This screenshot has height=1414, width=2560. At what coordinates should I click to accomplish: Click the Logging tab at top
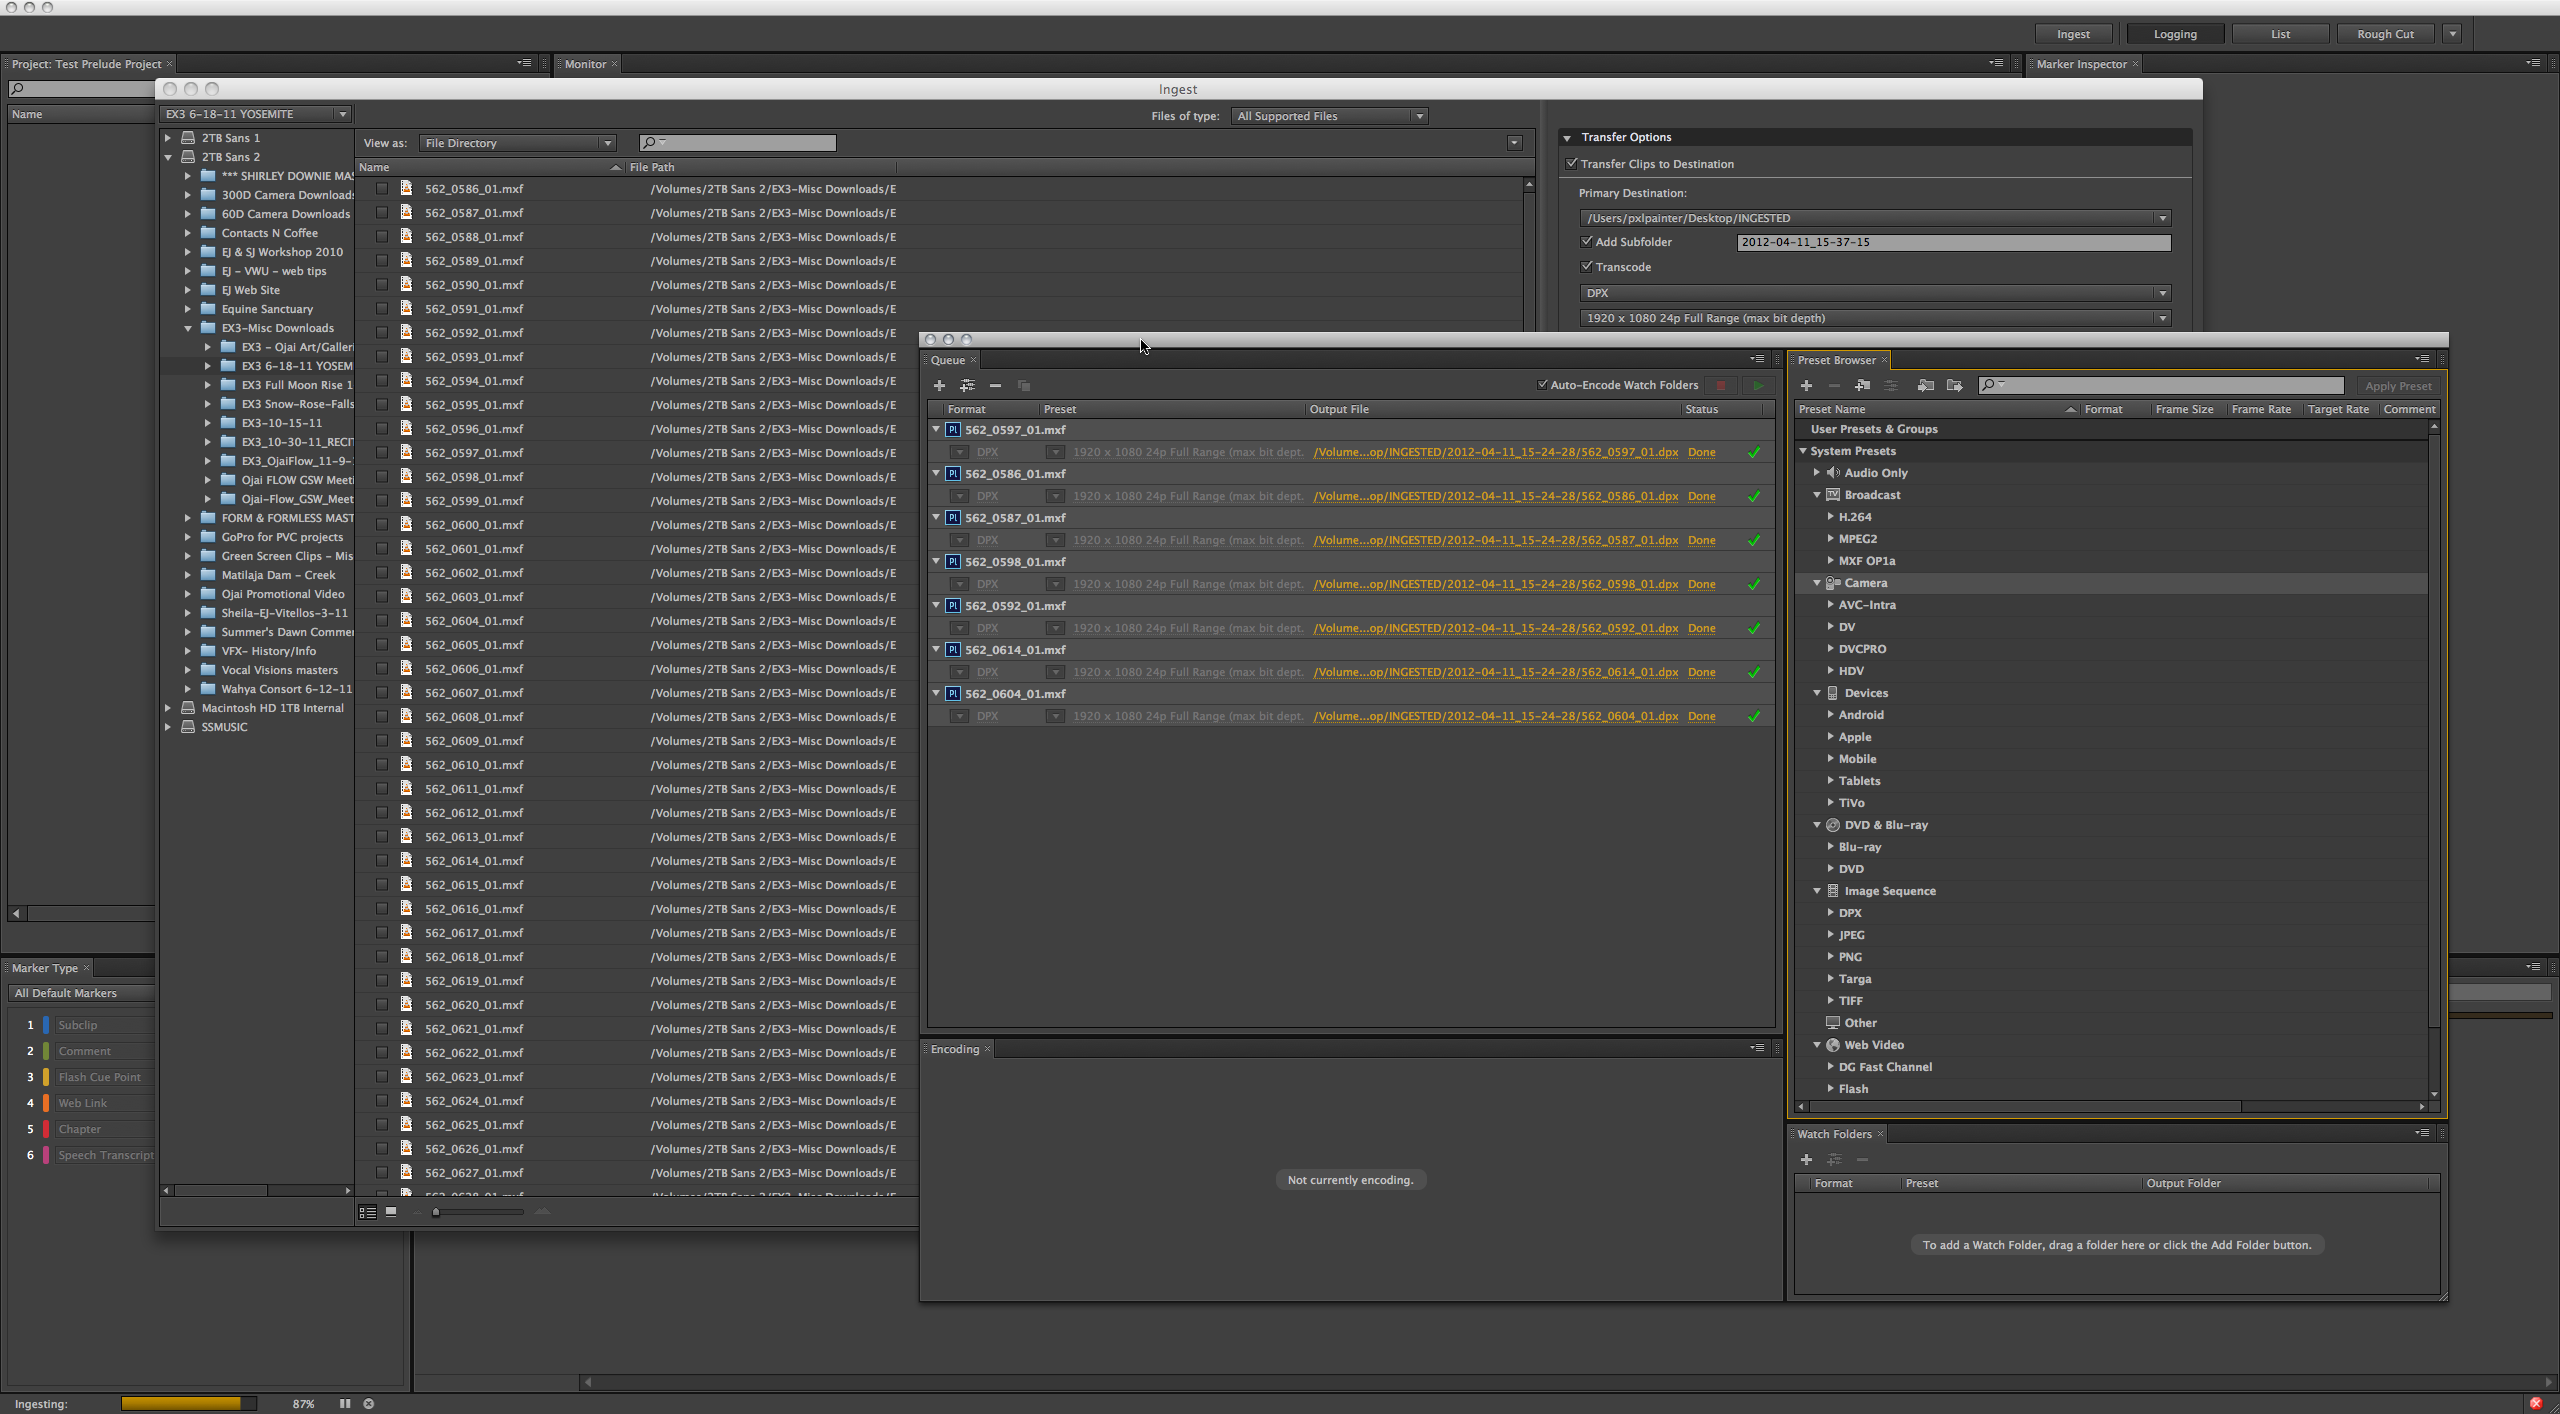pos(2175,33)
